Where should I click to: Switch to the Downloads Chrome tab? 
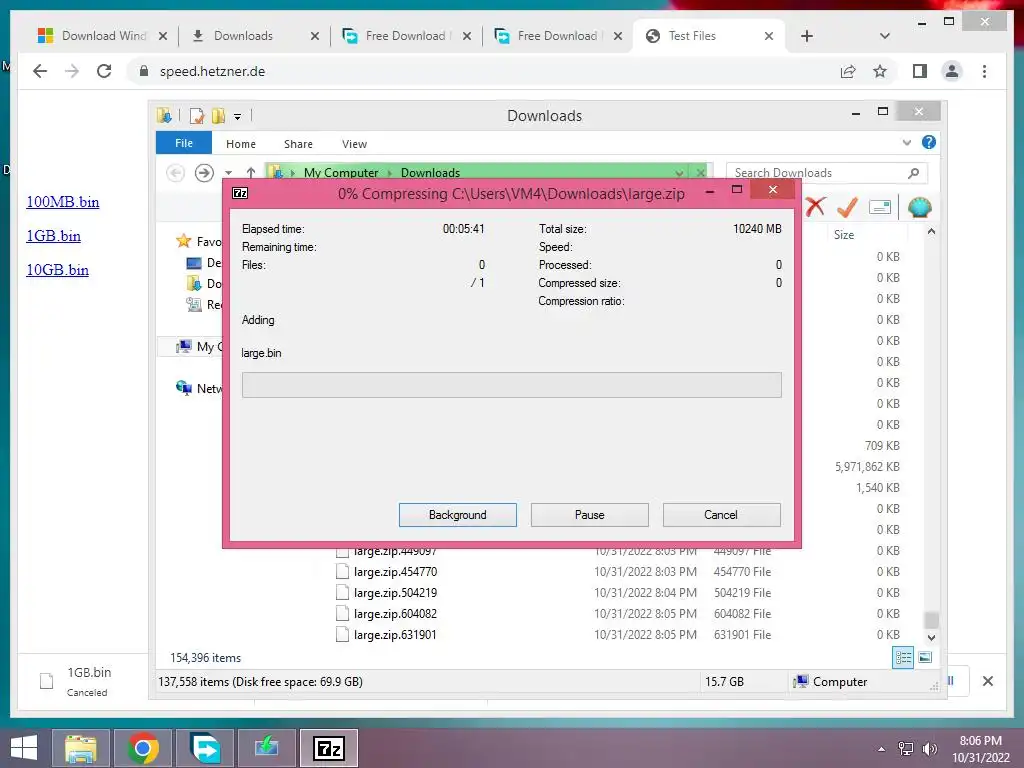(244, 36)
